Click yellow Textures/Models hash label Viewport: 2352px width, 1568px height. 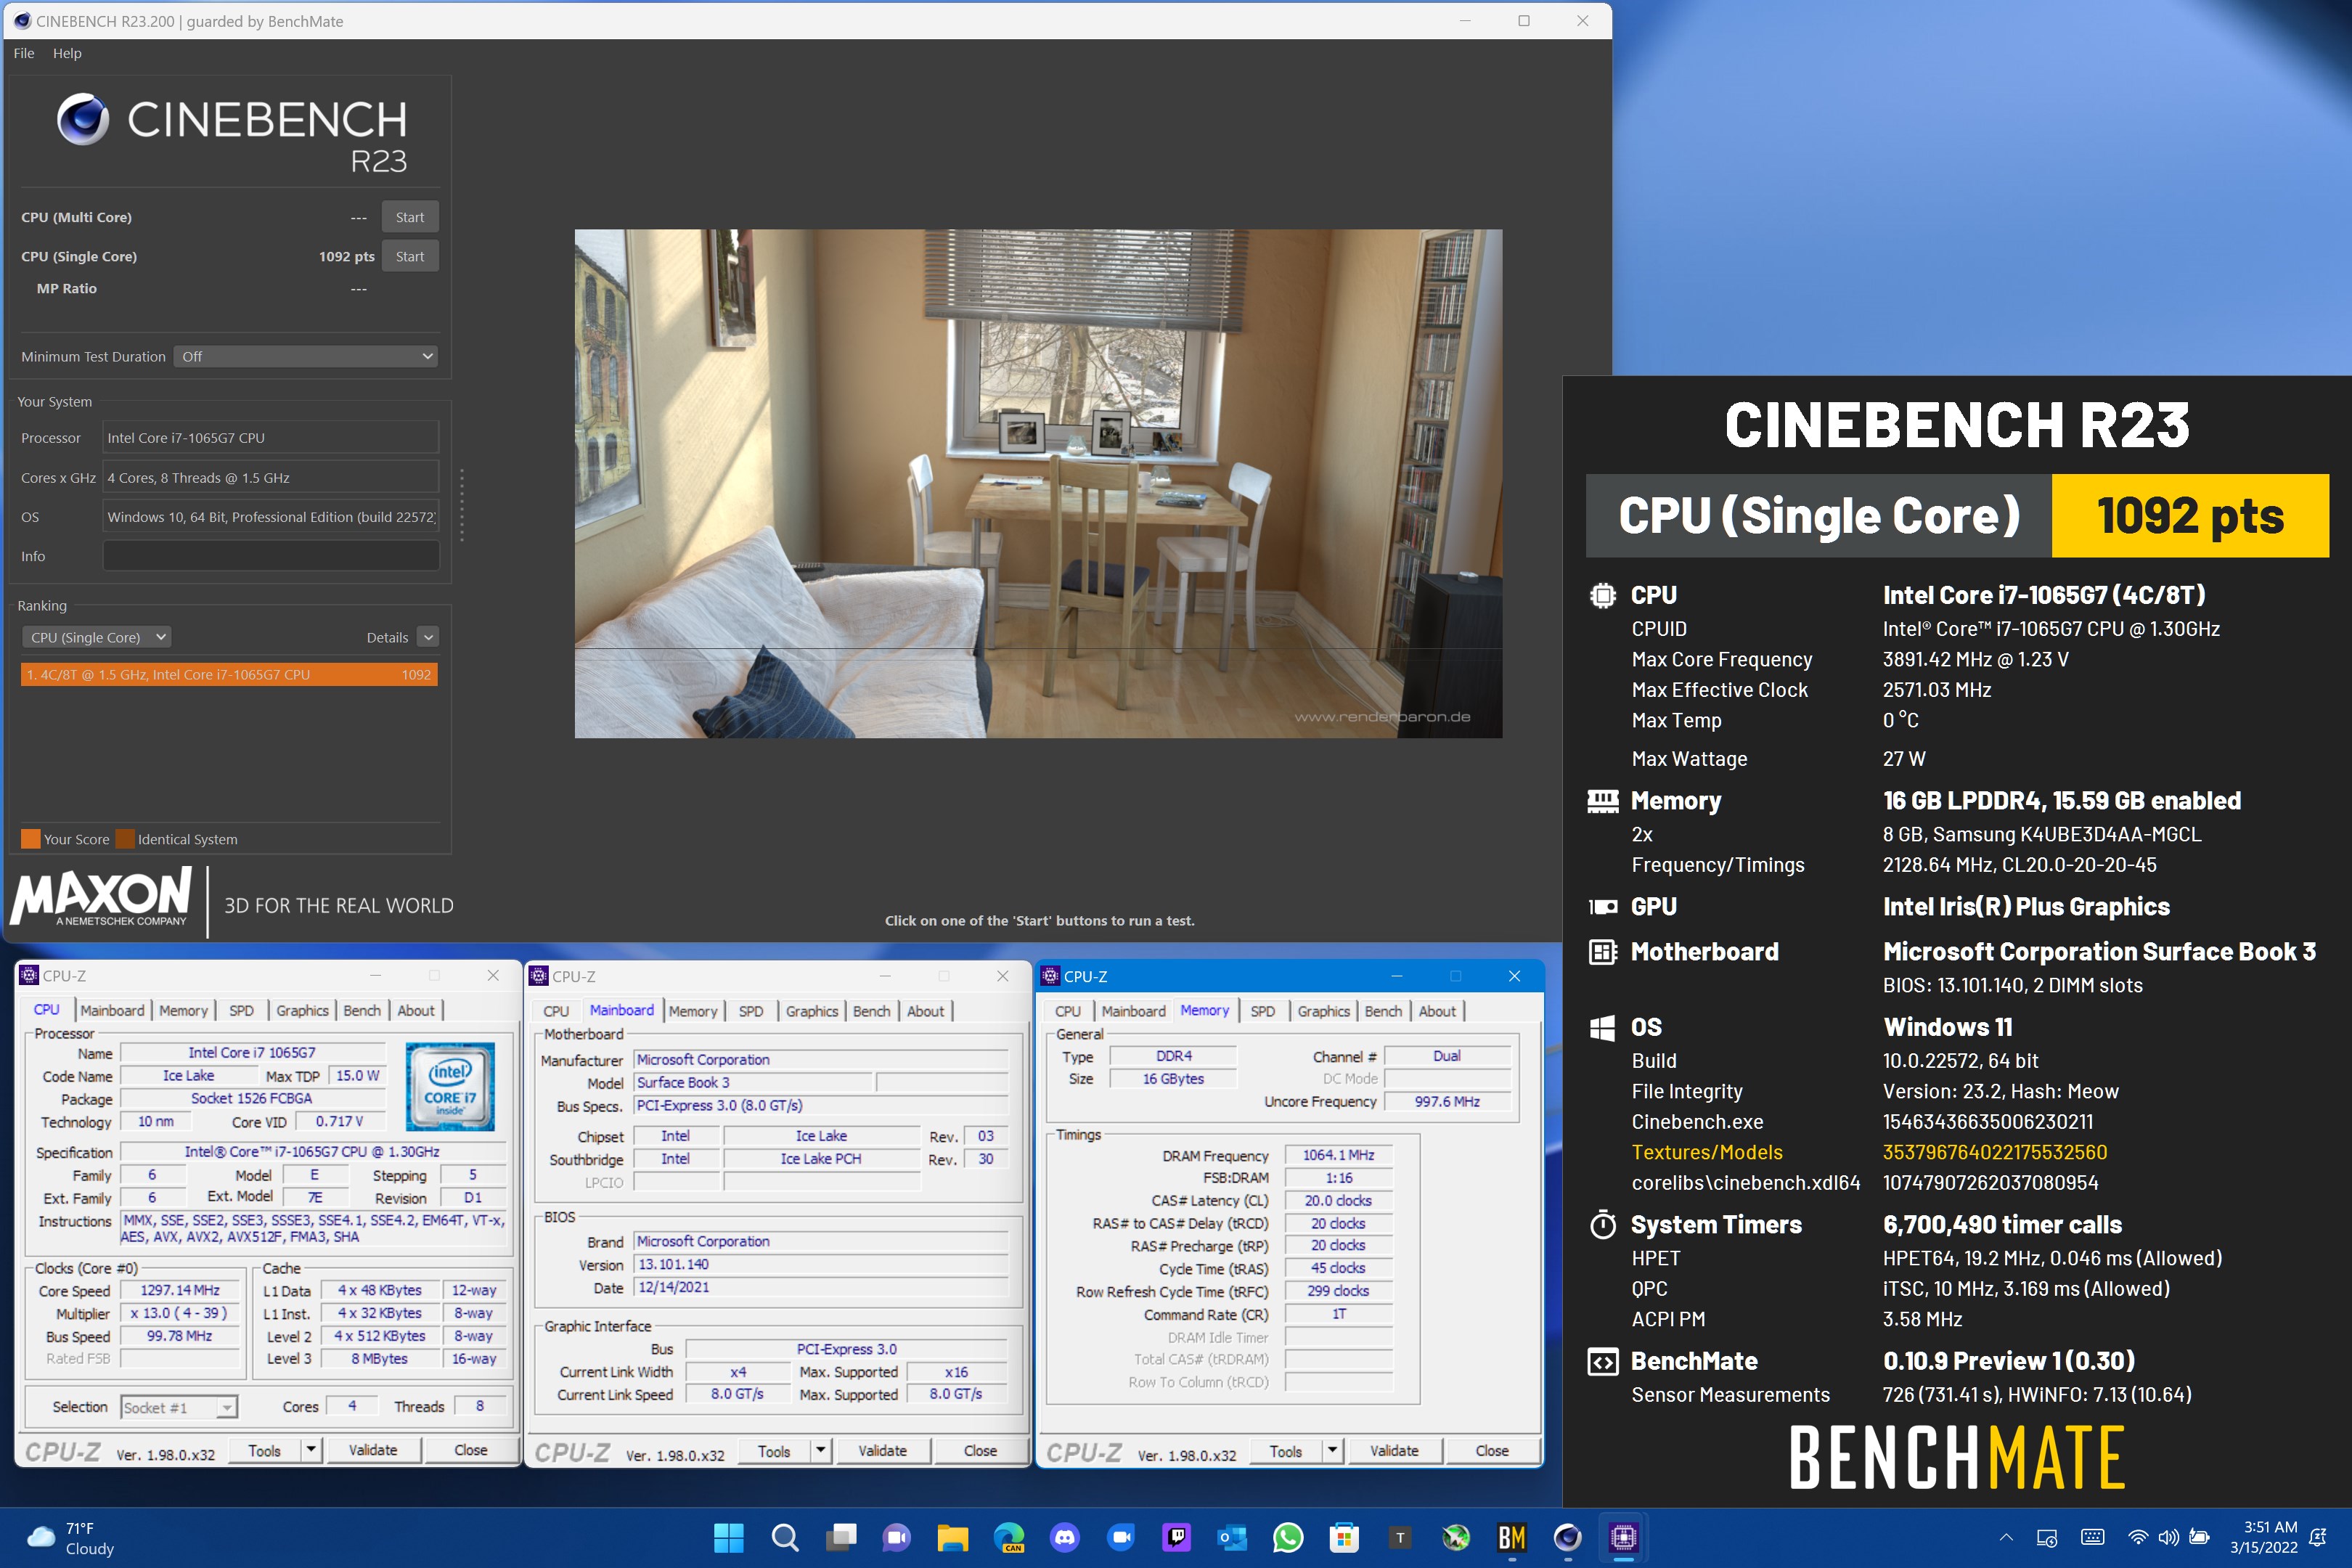click(x=1706, y=1152)
